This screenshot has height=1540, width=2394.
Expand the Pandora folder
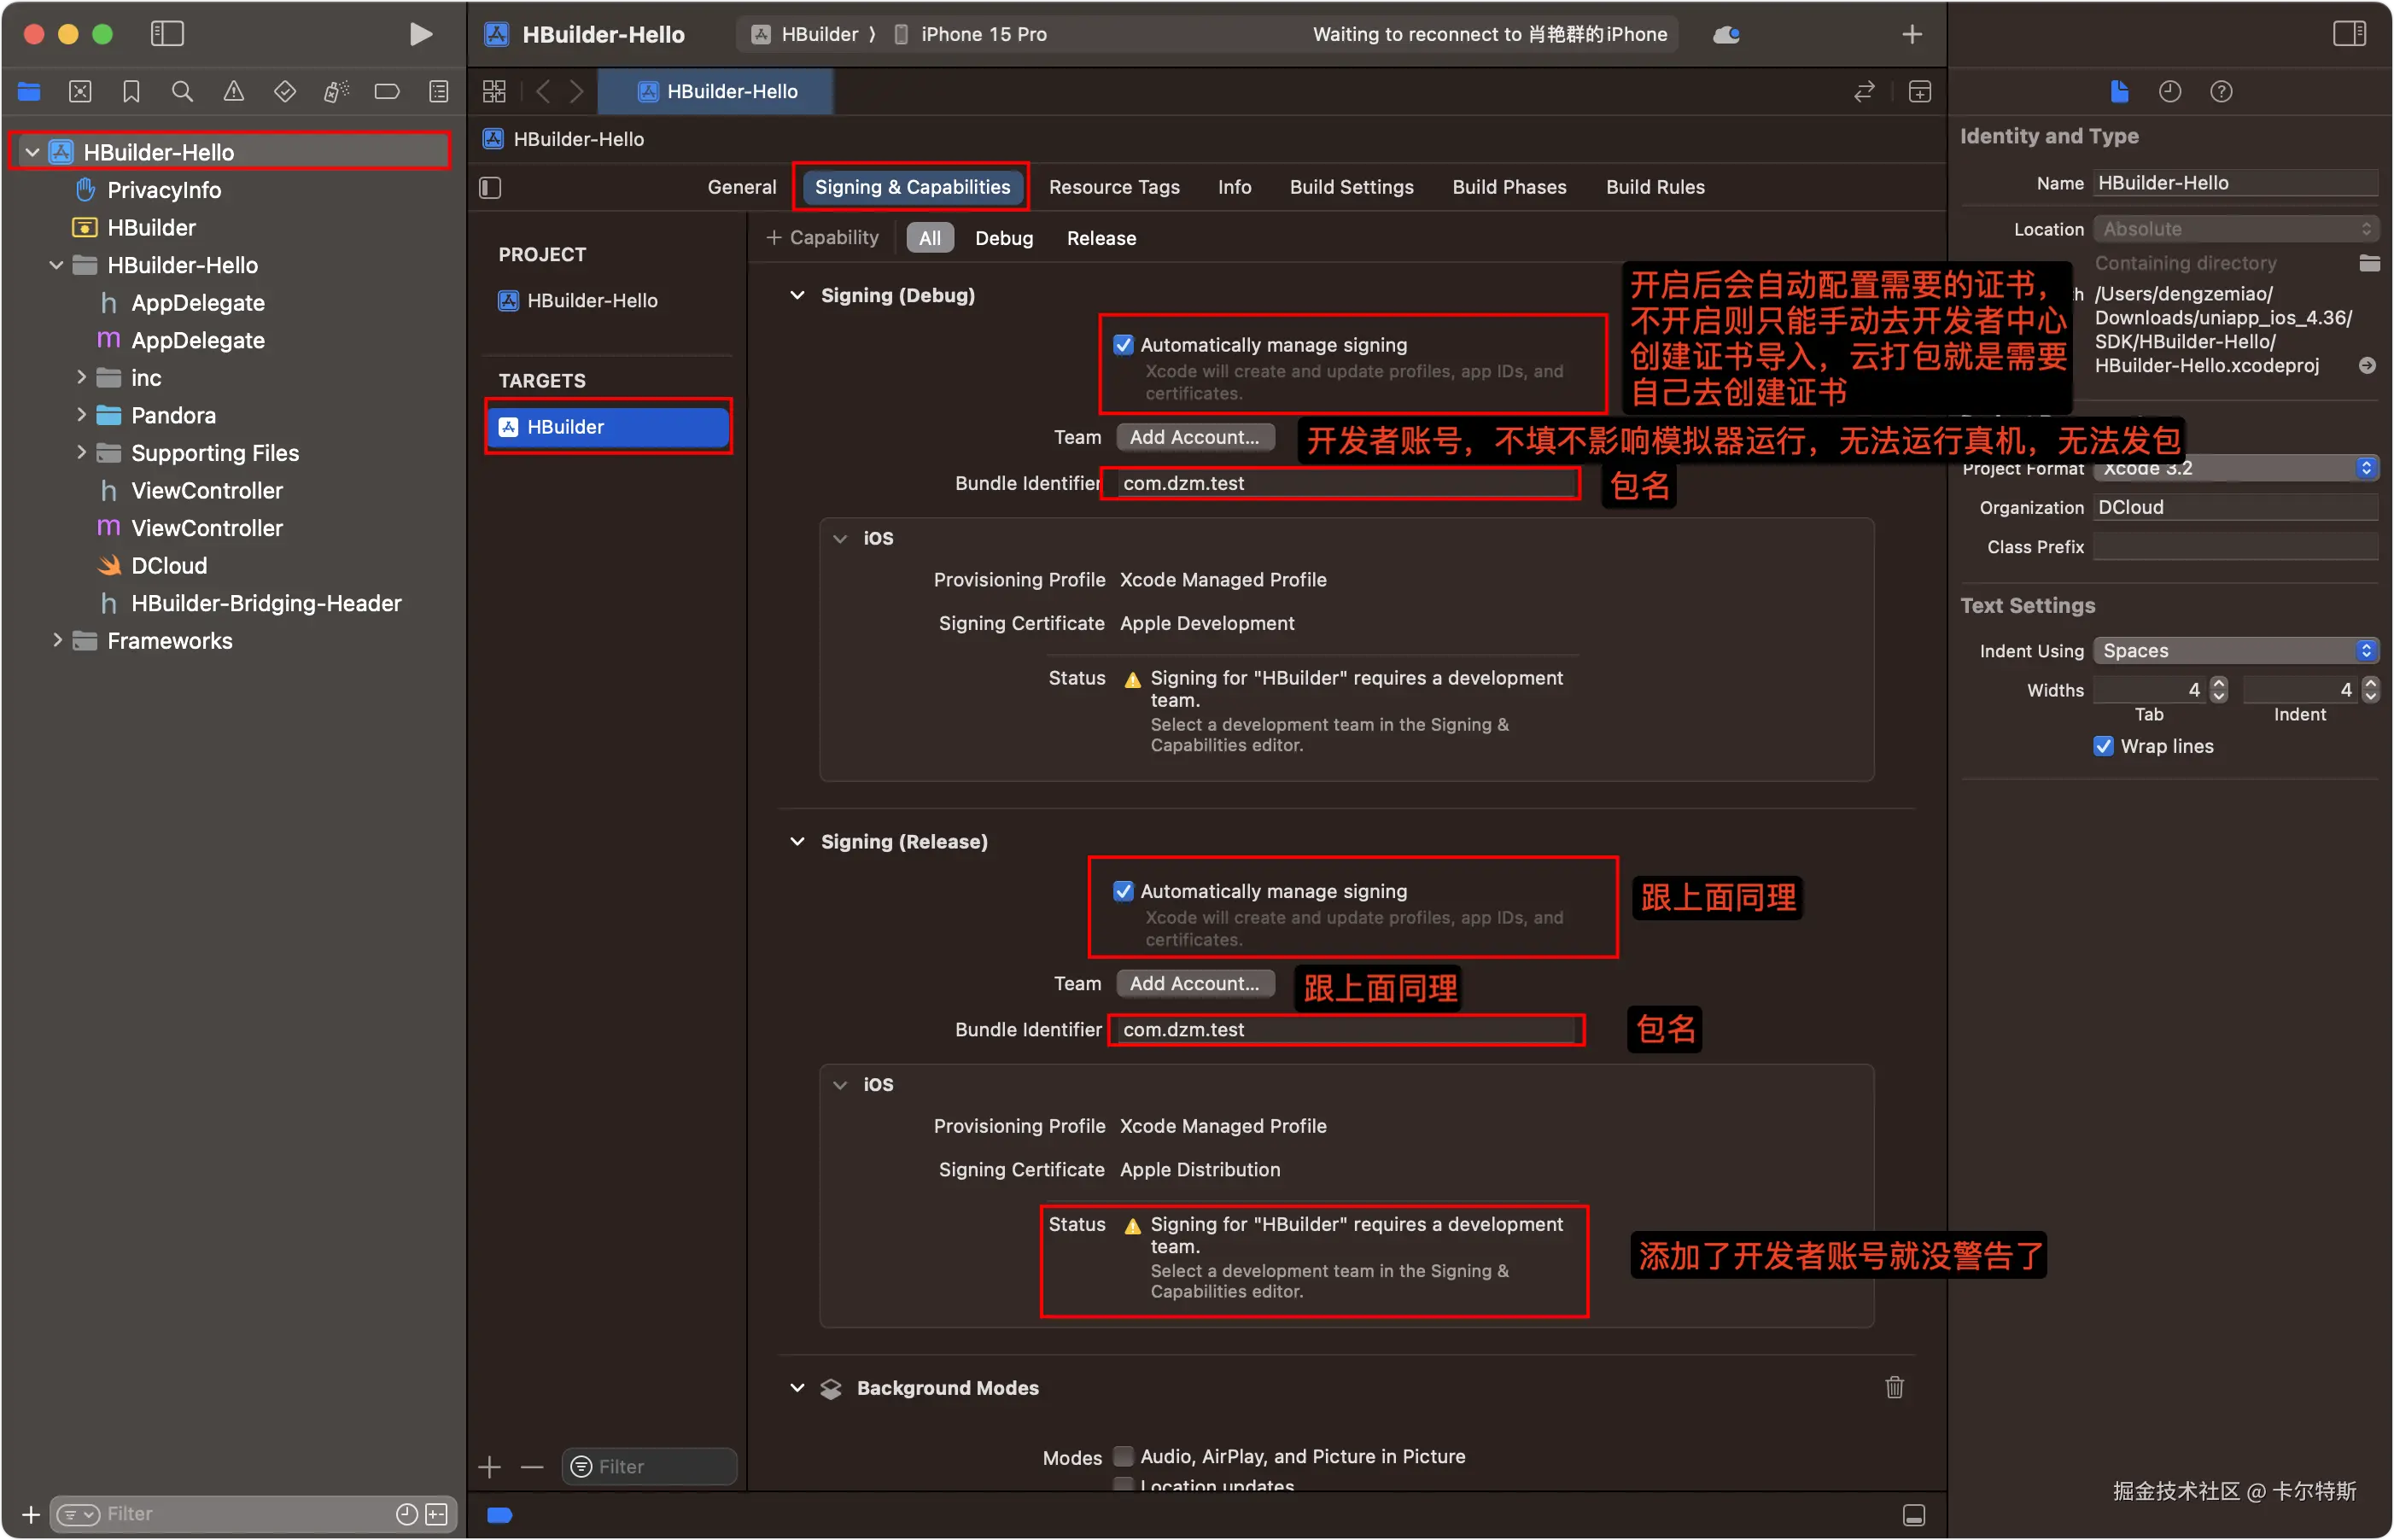click(82, 415)
